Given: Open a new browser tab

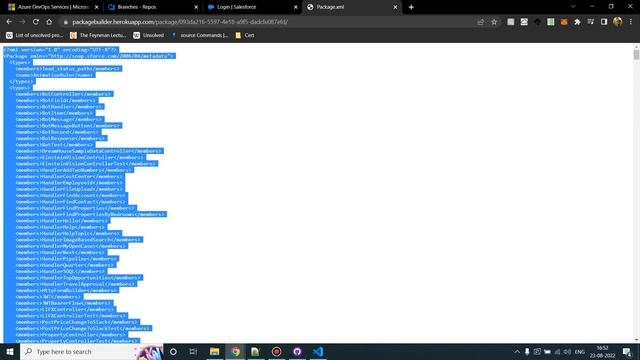Looking at the screenshot, I should pyautogui.click(x=411, y=7).
